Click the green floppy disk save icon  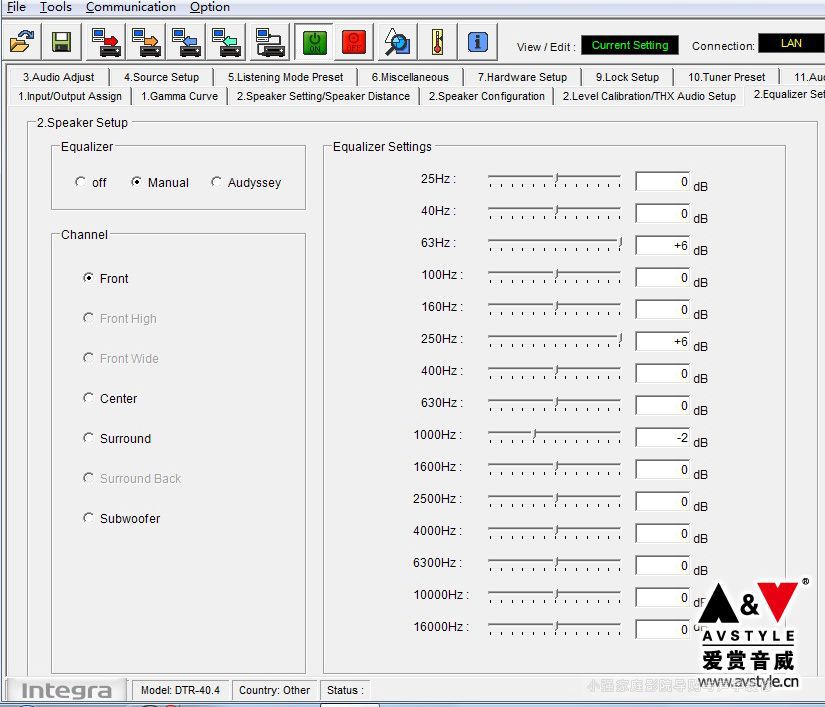click(x=62, y=42)
